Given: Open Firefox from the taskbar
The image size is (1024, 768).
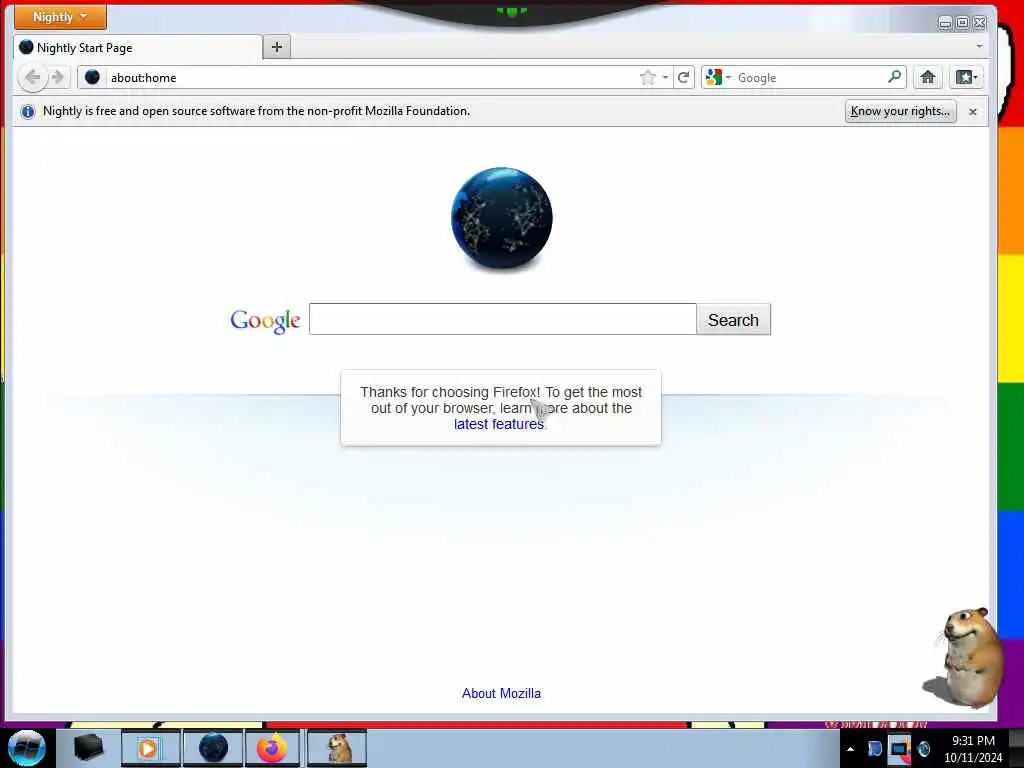Looking at the screenshot, I should 272,748.
